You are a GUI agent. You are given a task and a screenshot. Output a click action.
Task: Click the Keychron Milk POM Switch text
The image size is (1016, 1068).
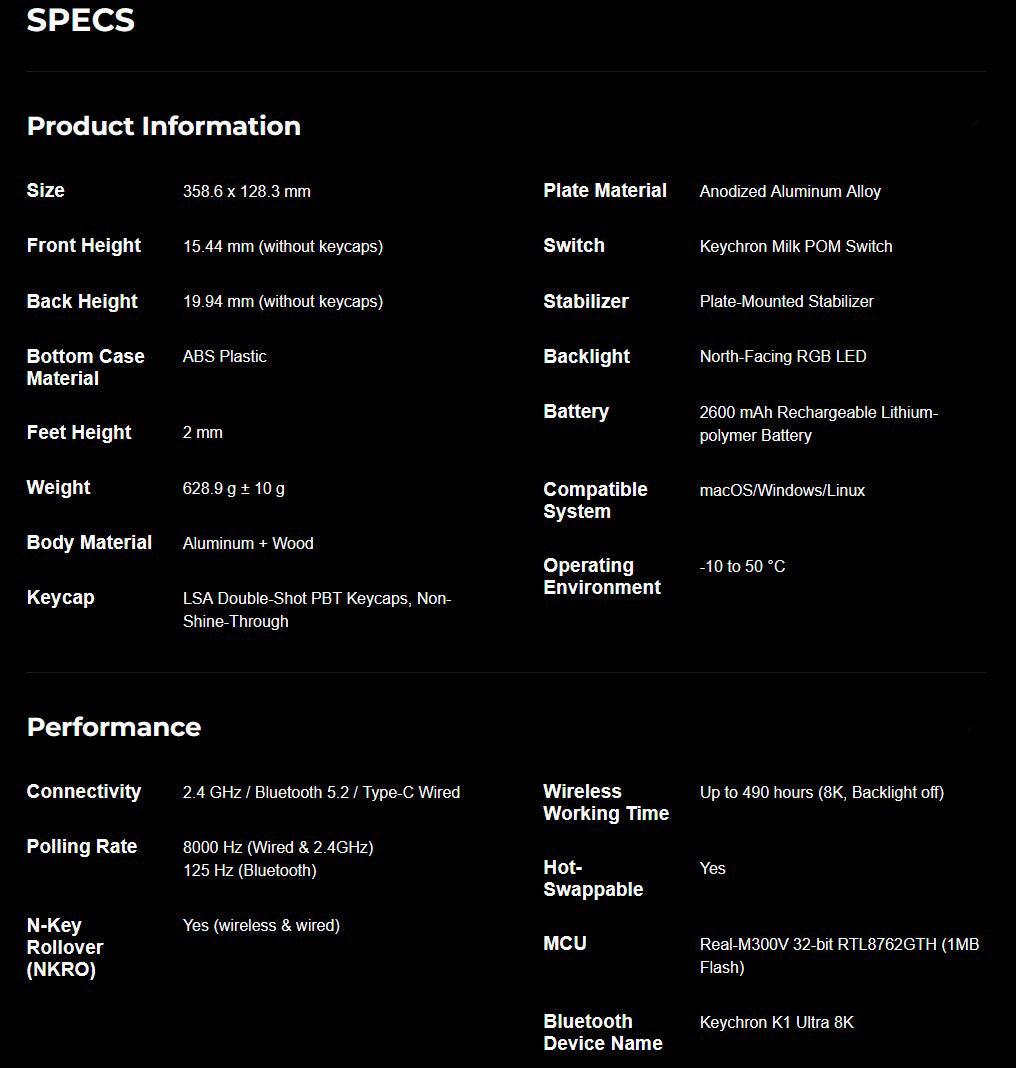[795, 246]
